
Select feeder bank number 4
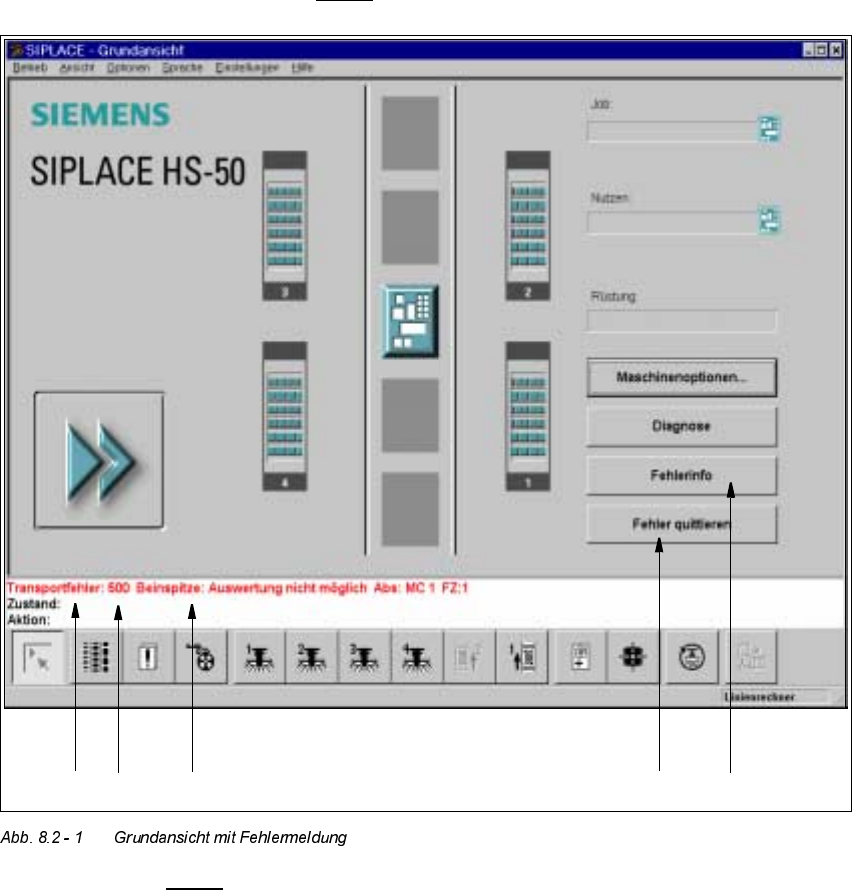(x=285, y=416)
